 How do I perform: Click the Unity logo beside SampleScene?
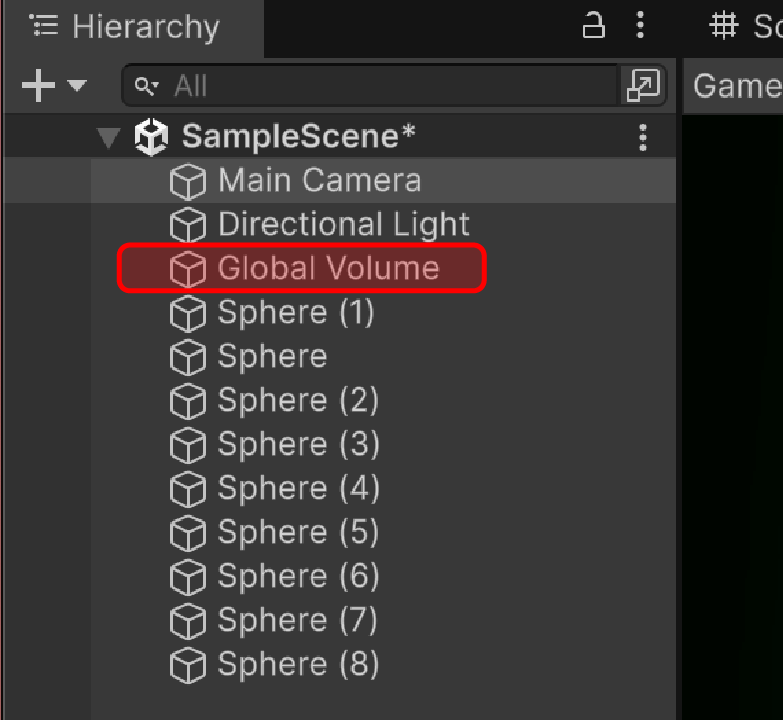click(151, 137)
